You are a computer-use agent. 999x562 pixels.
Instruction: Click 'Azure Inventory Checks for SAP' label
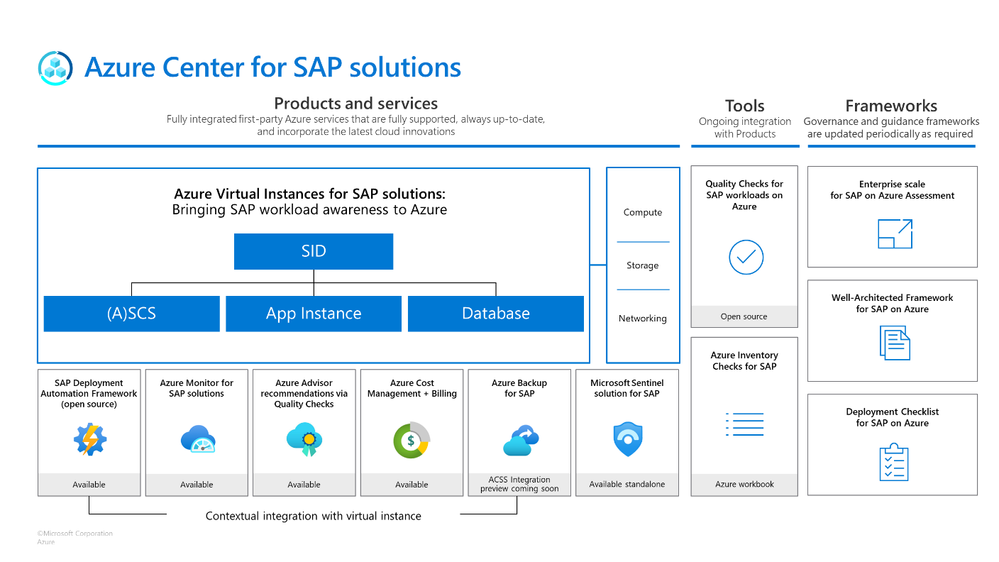tap(745, 361)
